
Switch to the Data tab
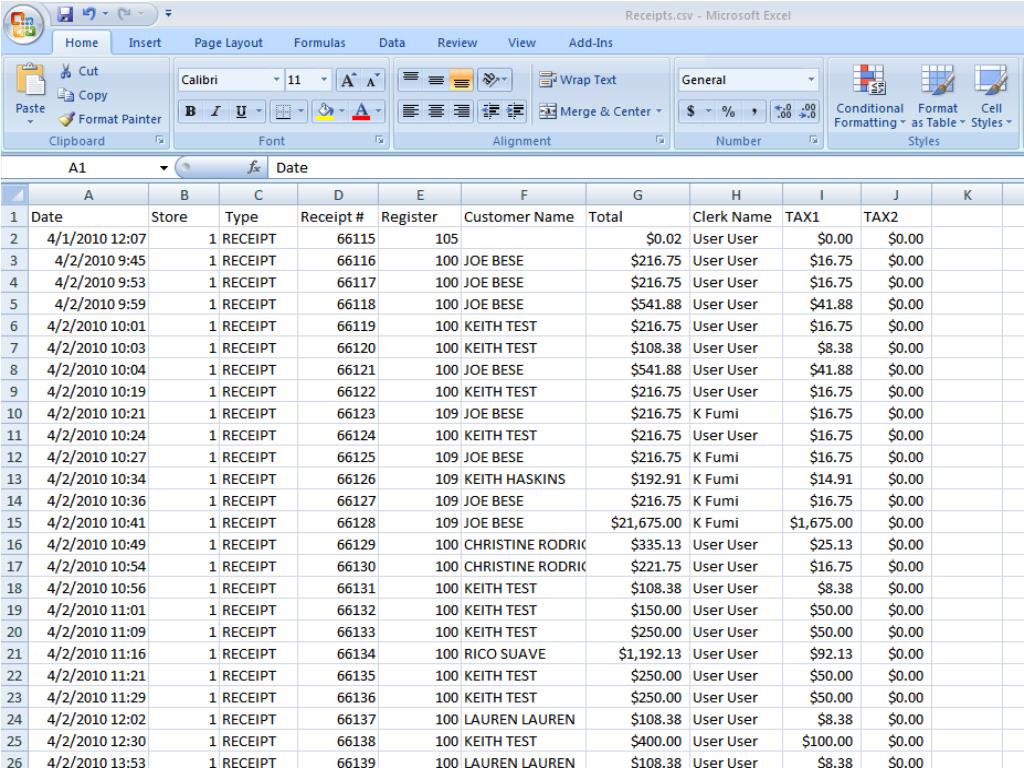point(392,43)
